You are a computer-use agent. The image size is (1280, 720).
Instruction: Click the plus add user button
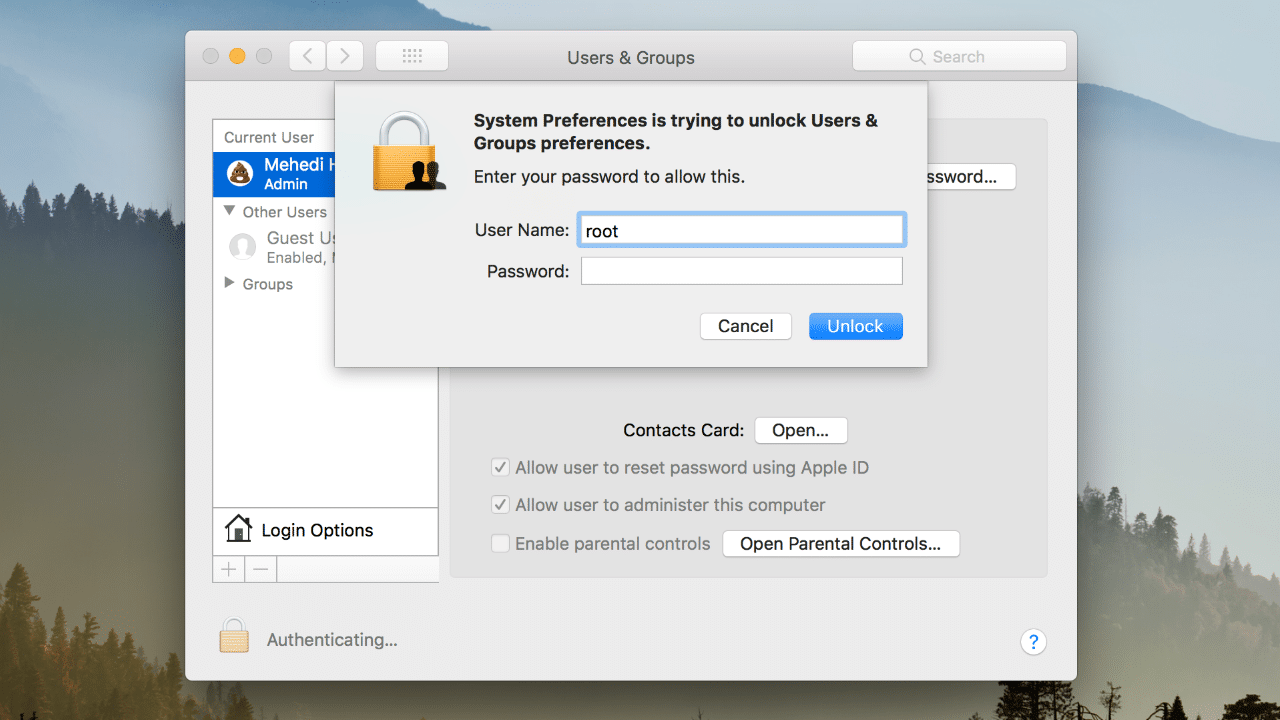coord(229,569)
